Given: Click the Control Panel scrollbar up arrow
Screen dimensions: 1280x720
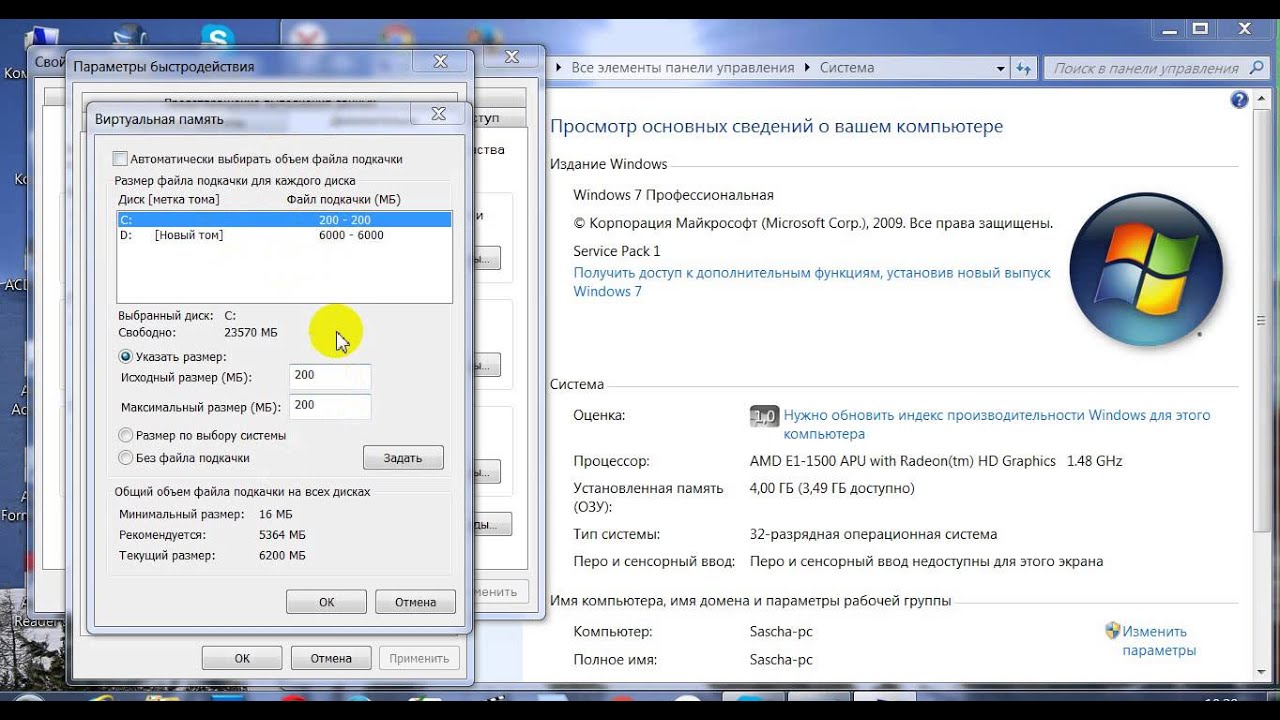Looking at the screenshot, I should pos(1263,99).
